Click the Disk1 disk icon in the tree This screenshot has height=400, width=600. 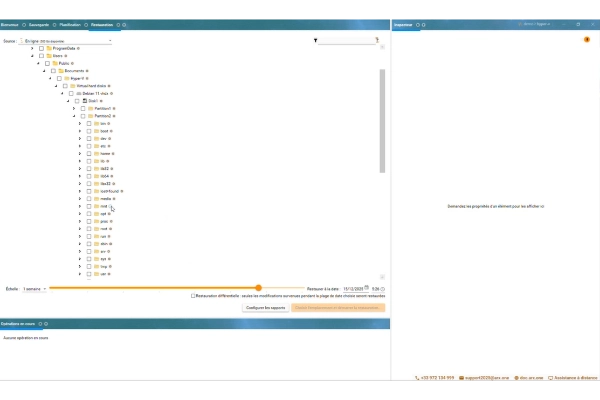[82, 100]
